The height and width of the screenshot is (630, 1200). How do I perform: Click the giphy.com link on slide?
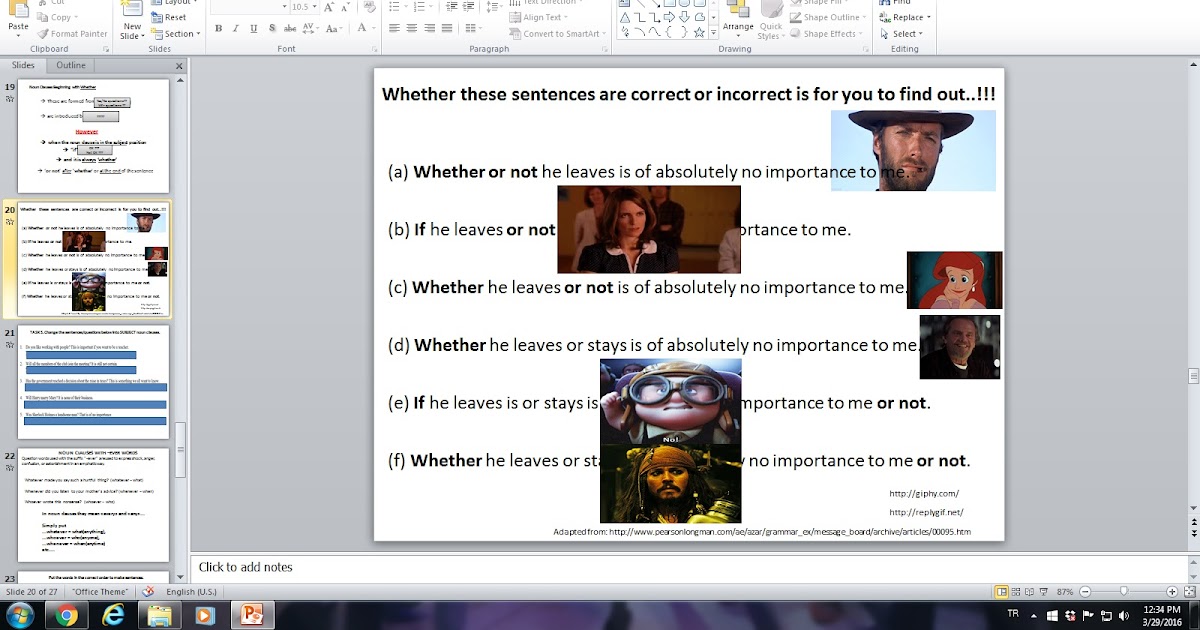923,494
